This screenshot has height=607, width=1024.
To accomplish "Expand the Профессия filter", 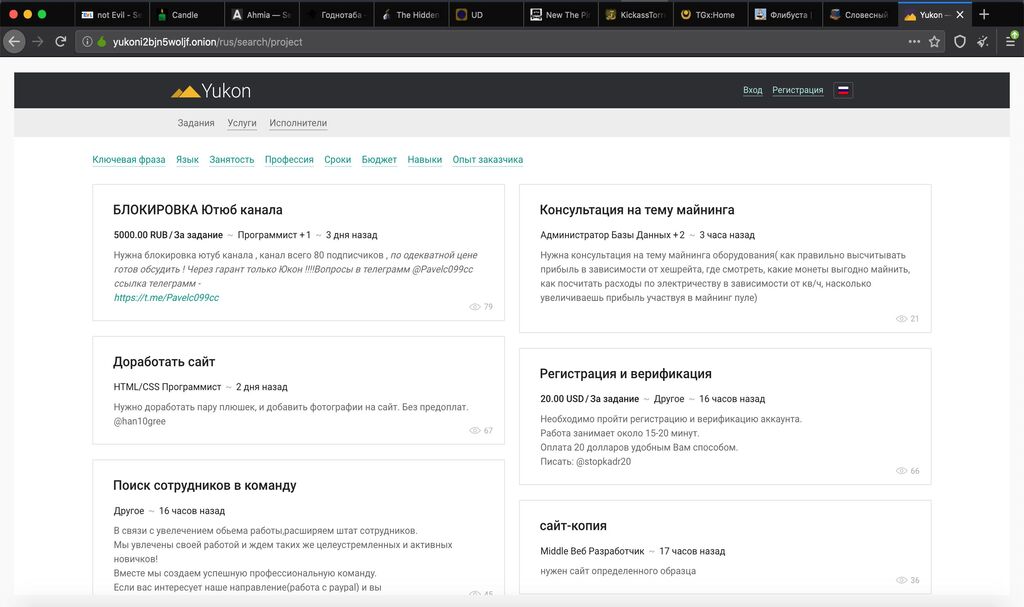I will tap(289, 160).
